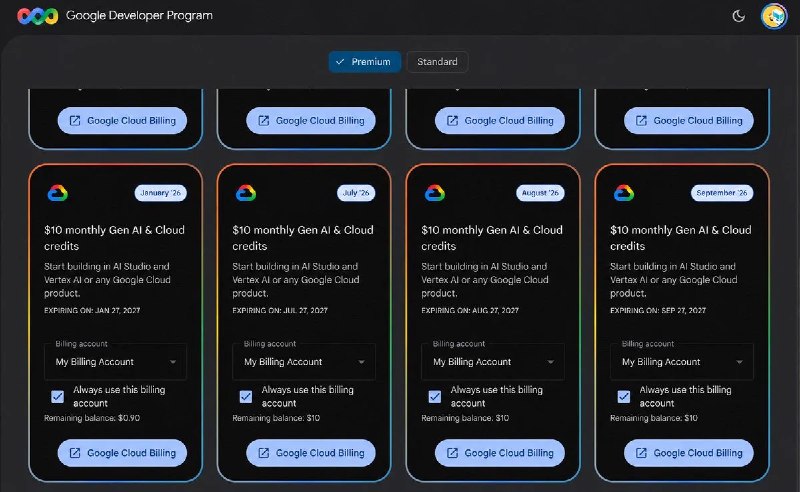Open Billing account dropdown on July '26 card
The height and width of the screenshot is (492, 800).
coord(304,362)
